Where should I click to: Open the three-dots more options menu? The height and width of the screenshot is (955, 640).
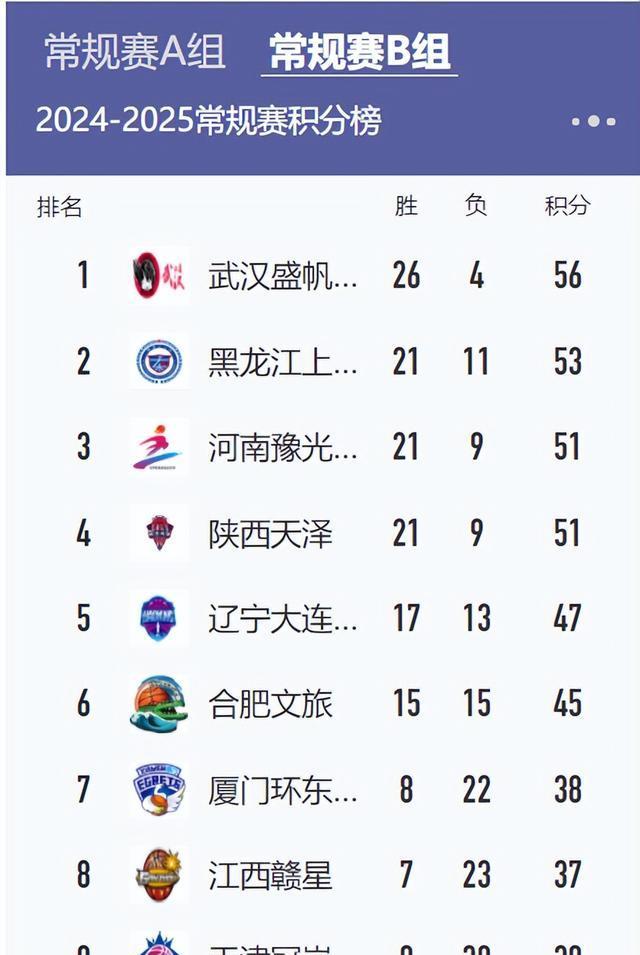594,121
